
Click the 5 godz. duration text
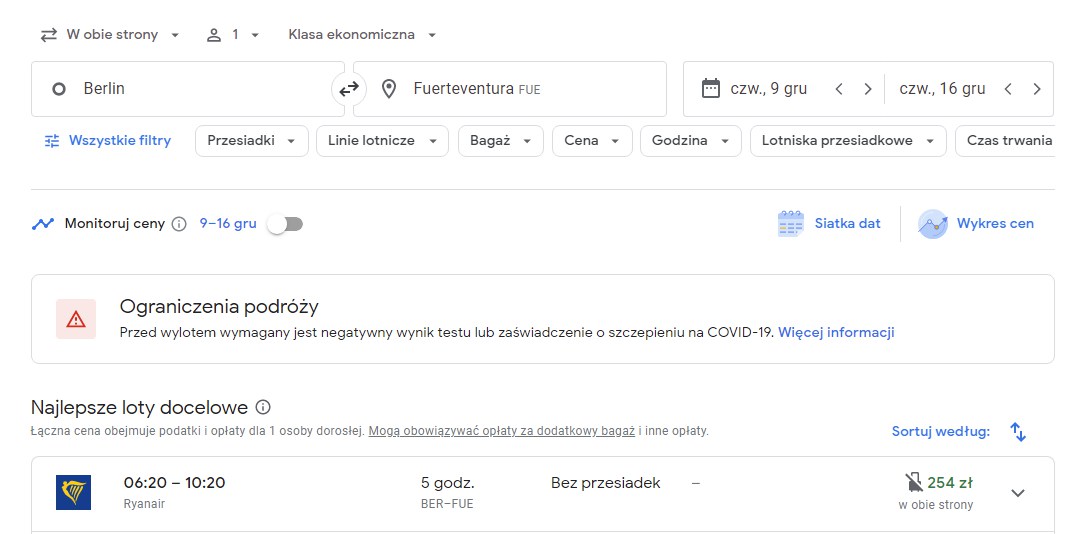[447, 483]
